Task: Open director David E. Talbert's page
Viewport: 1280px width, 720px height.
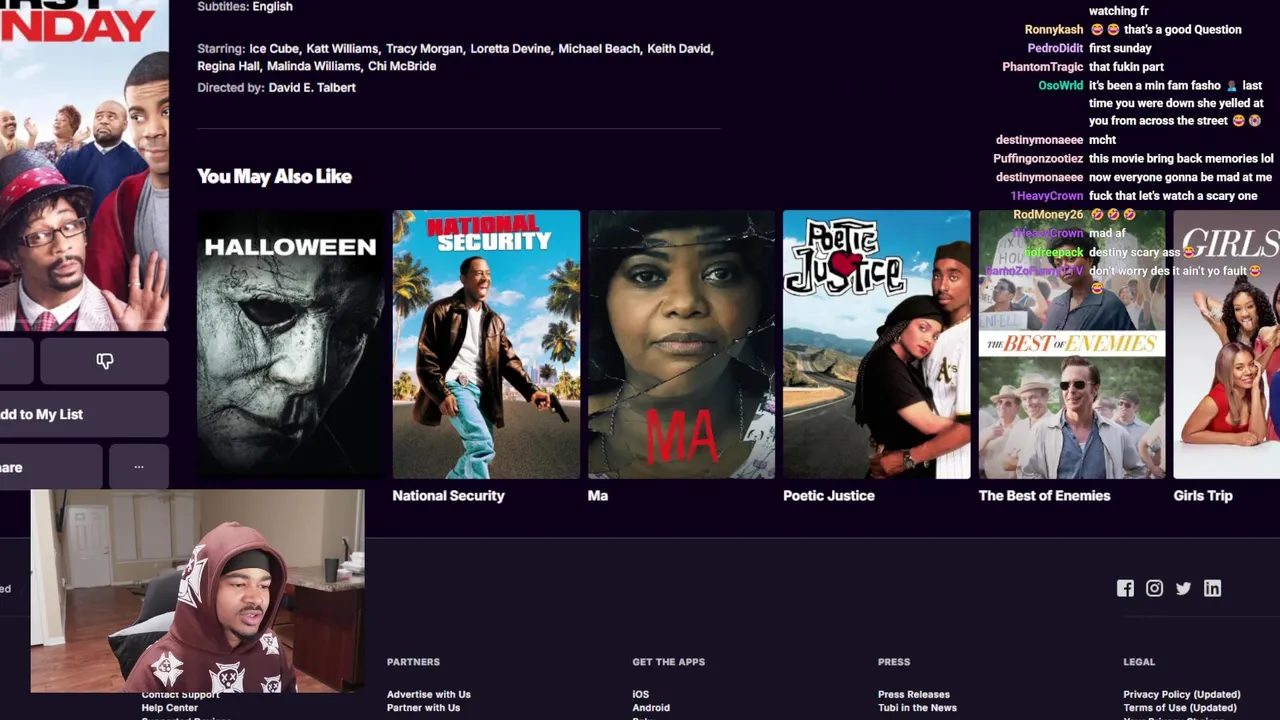Action: tap(312, 87)
